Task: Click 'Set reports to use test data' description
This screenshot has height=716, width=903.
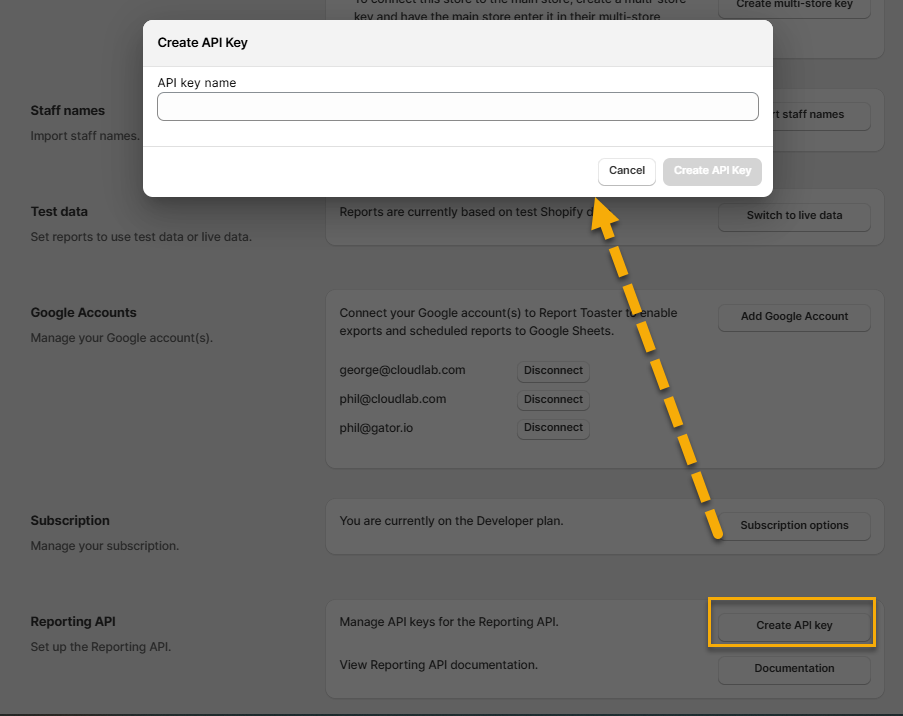Action: pyautogui.click(x=141, y=237)
